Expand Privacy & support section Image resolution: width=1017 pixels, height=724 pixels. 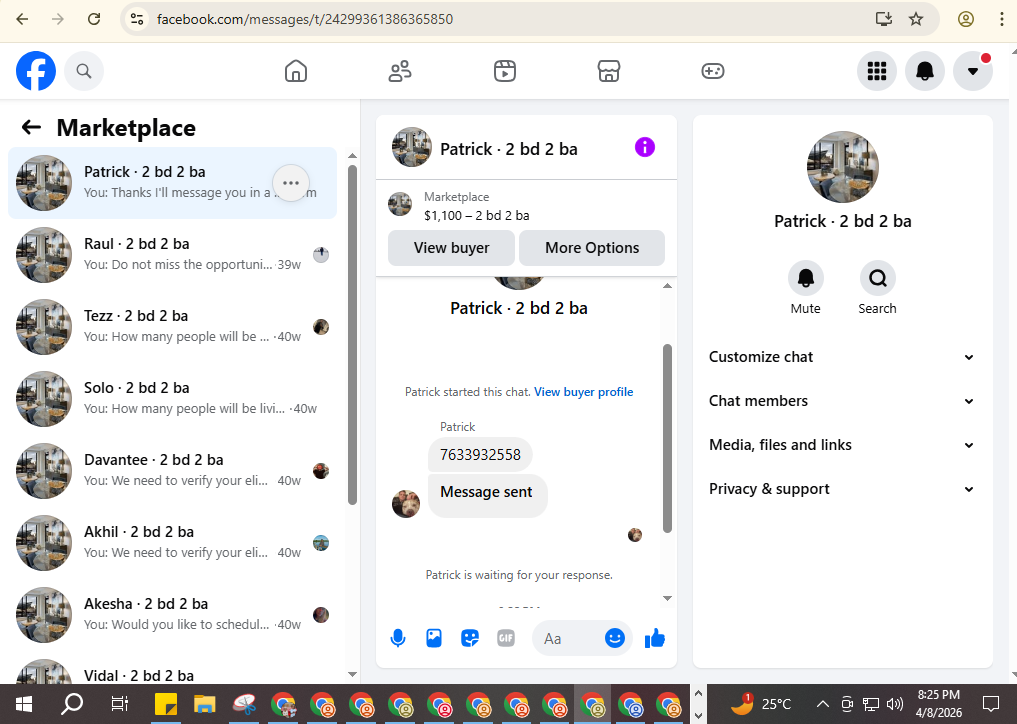click(x=842, y=489)
